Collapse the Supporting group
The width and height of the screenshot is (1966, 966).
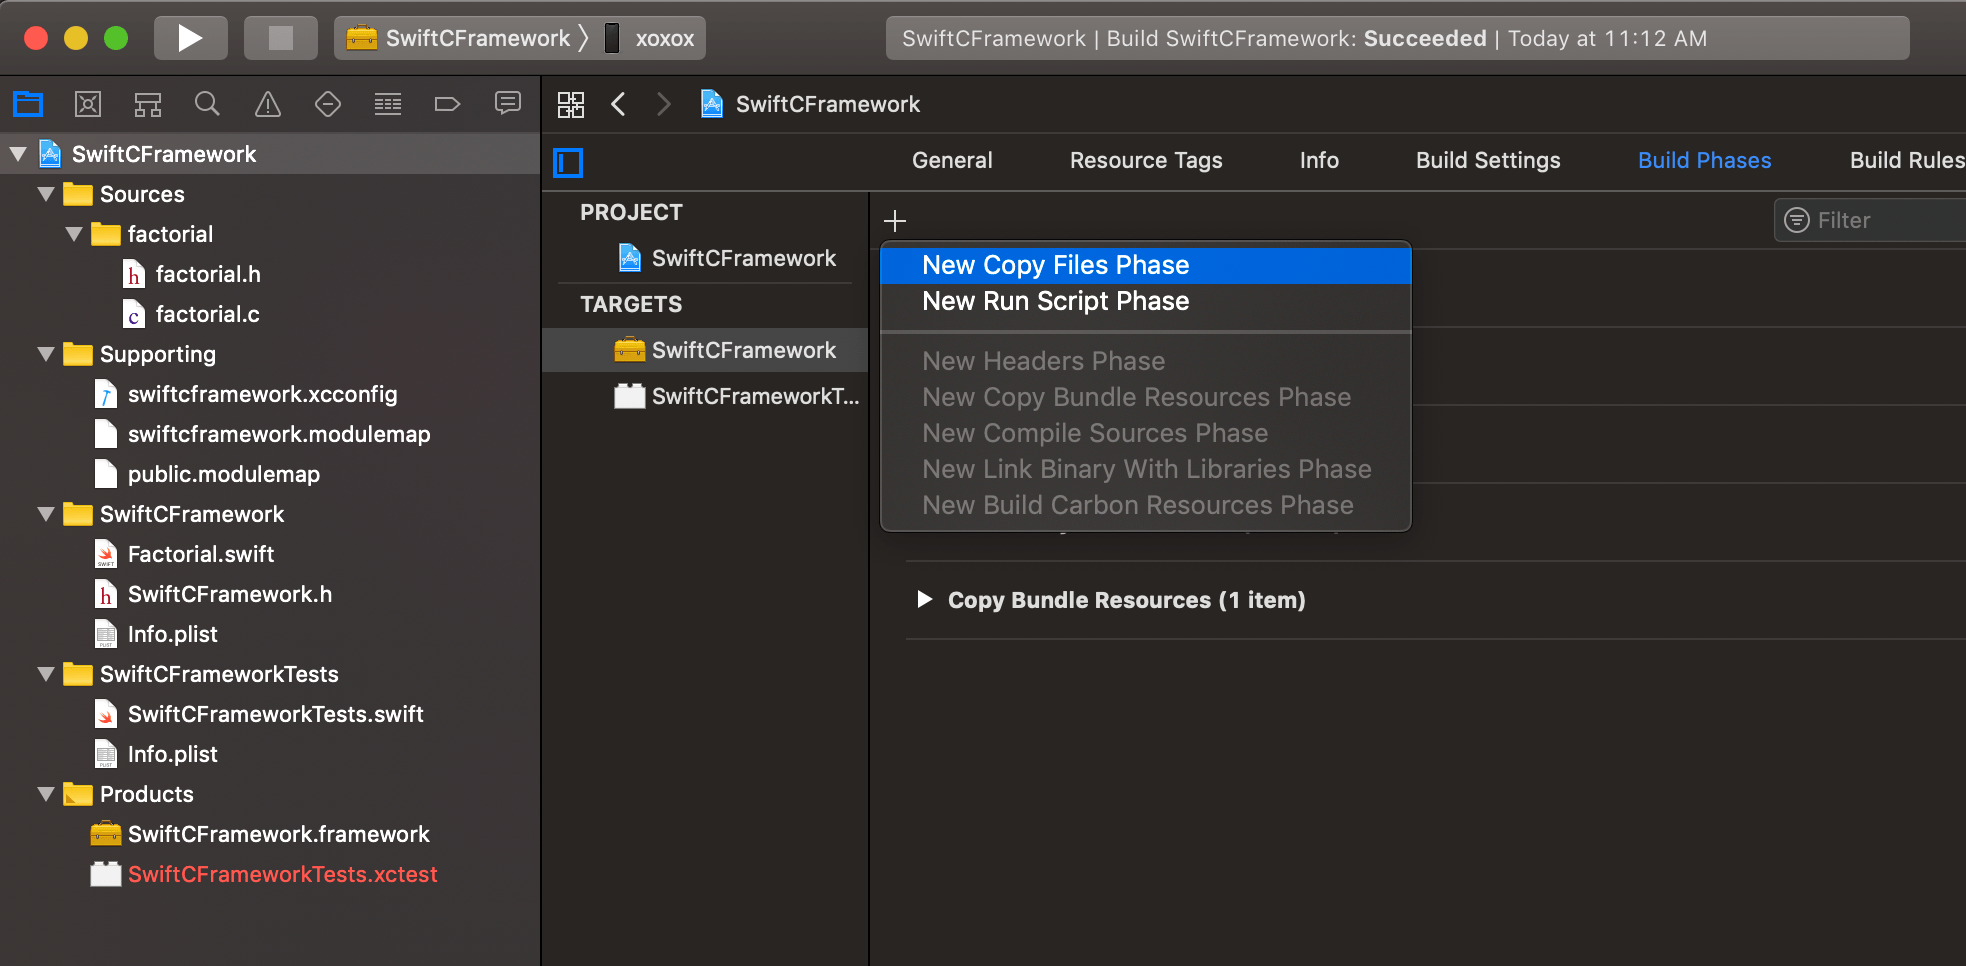tap(46, 354)
